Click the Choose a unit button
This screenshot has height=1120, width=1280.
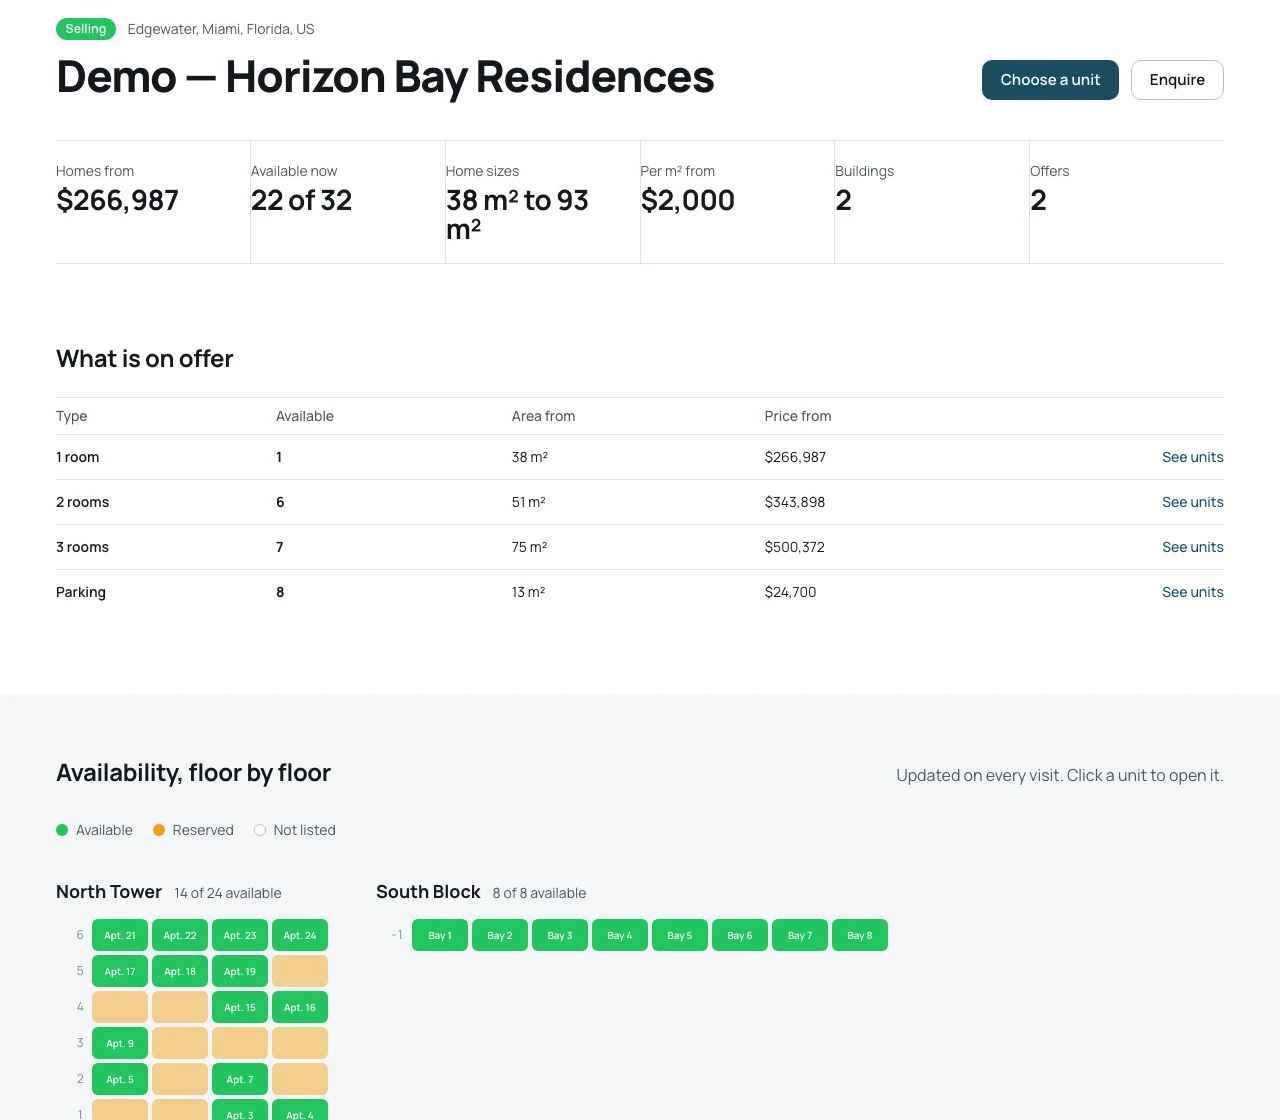coord(1050,80)
